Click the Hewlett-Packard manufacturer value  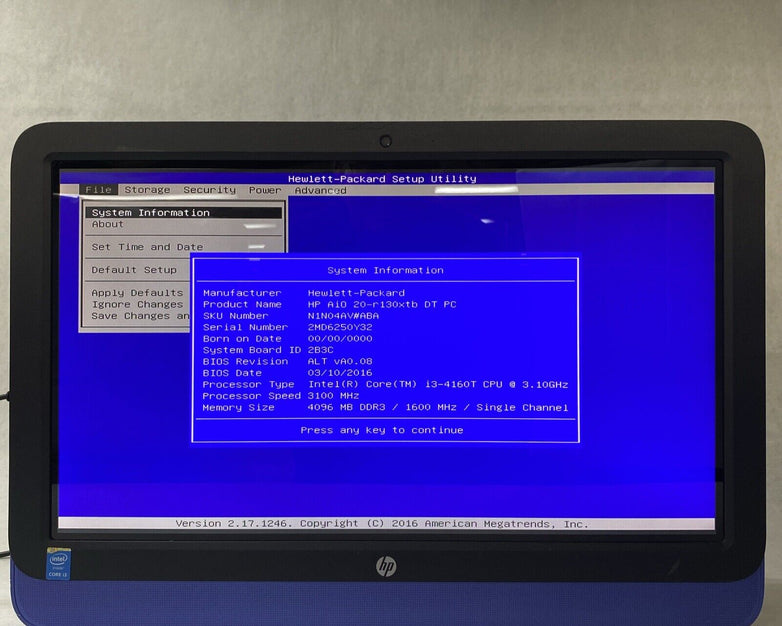tap(356, 293)
